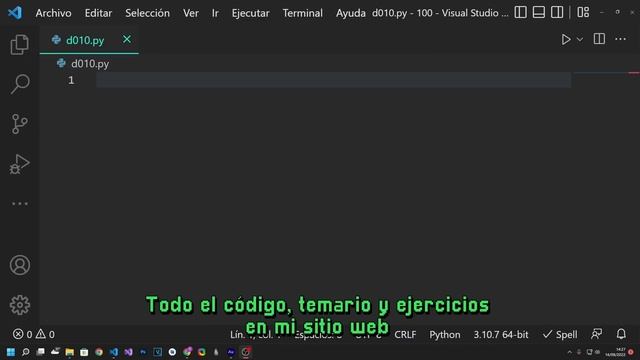640x360 pixels.
Task: Close the d010.py tab
Action: point(127,40)
